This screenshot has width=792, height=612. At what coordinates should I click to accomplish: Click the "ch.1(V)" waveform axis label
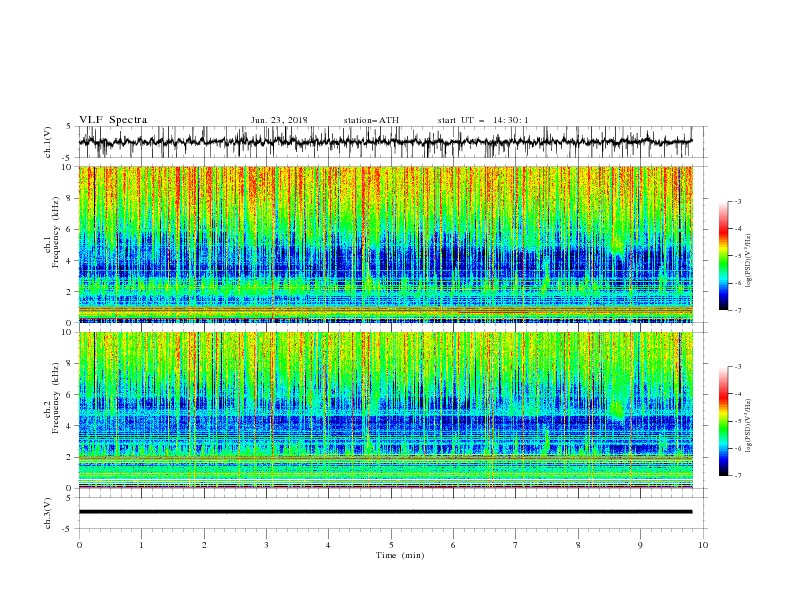pyautogui.click(x=48, y=142)
